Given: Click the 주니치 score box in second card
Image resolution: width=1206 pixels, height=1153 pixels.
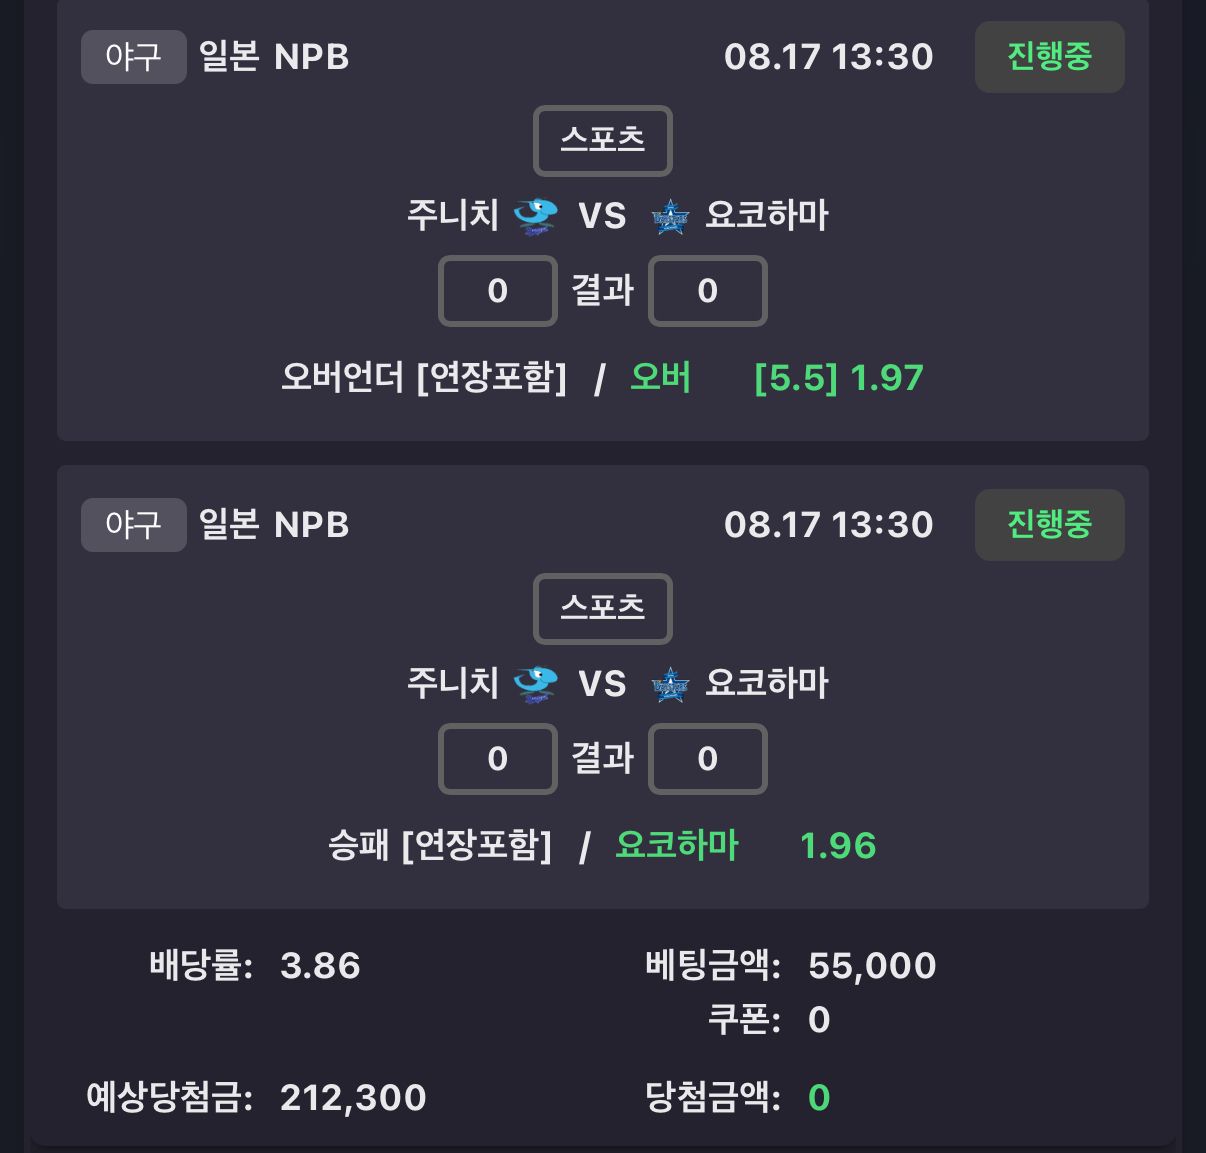Looking at the screenshot, I should pos(498,759).
